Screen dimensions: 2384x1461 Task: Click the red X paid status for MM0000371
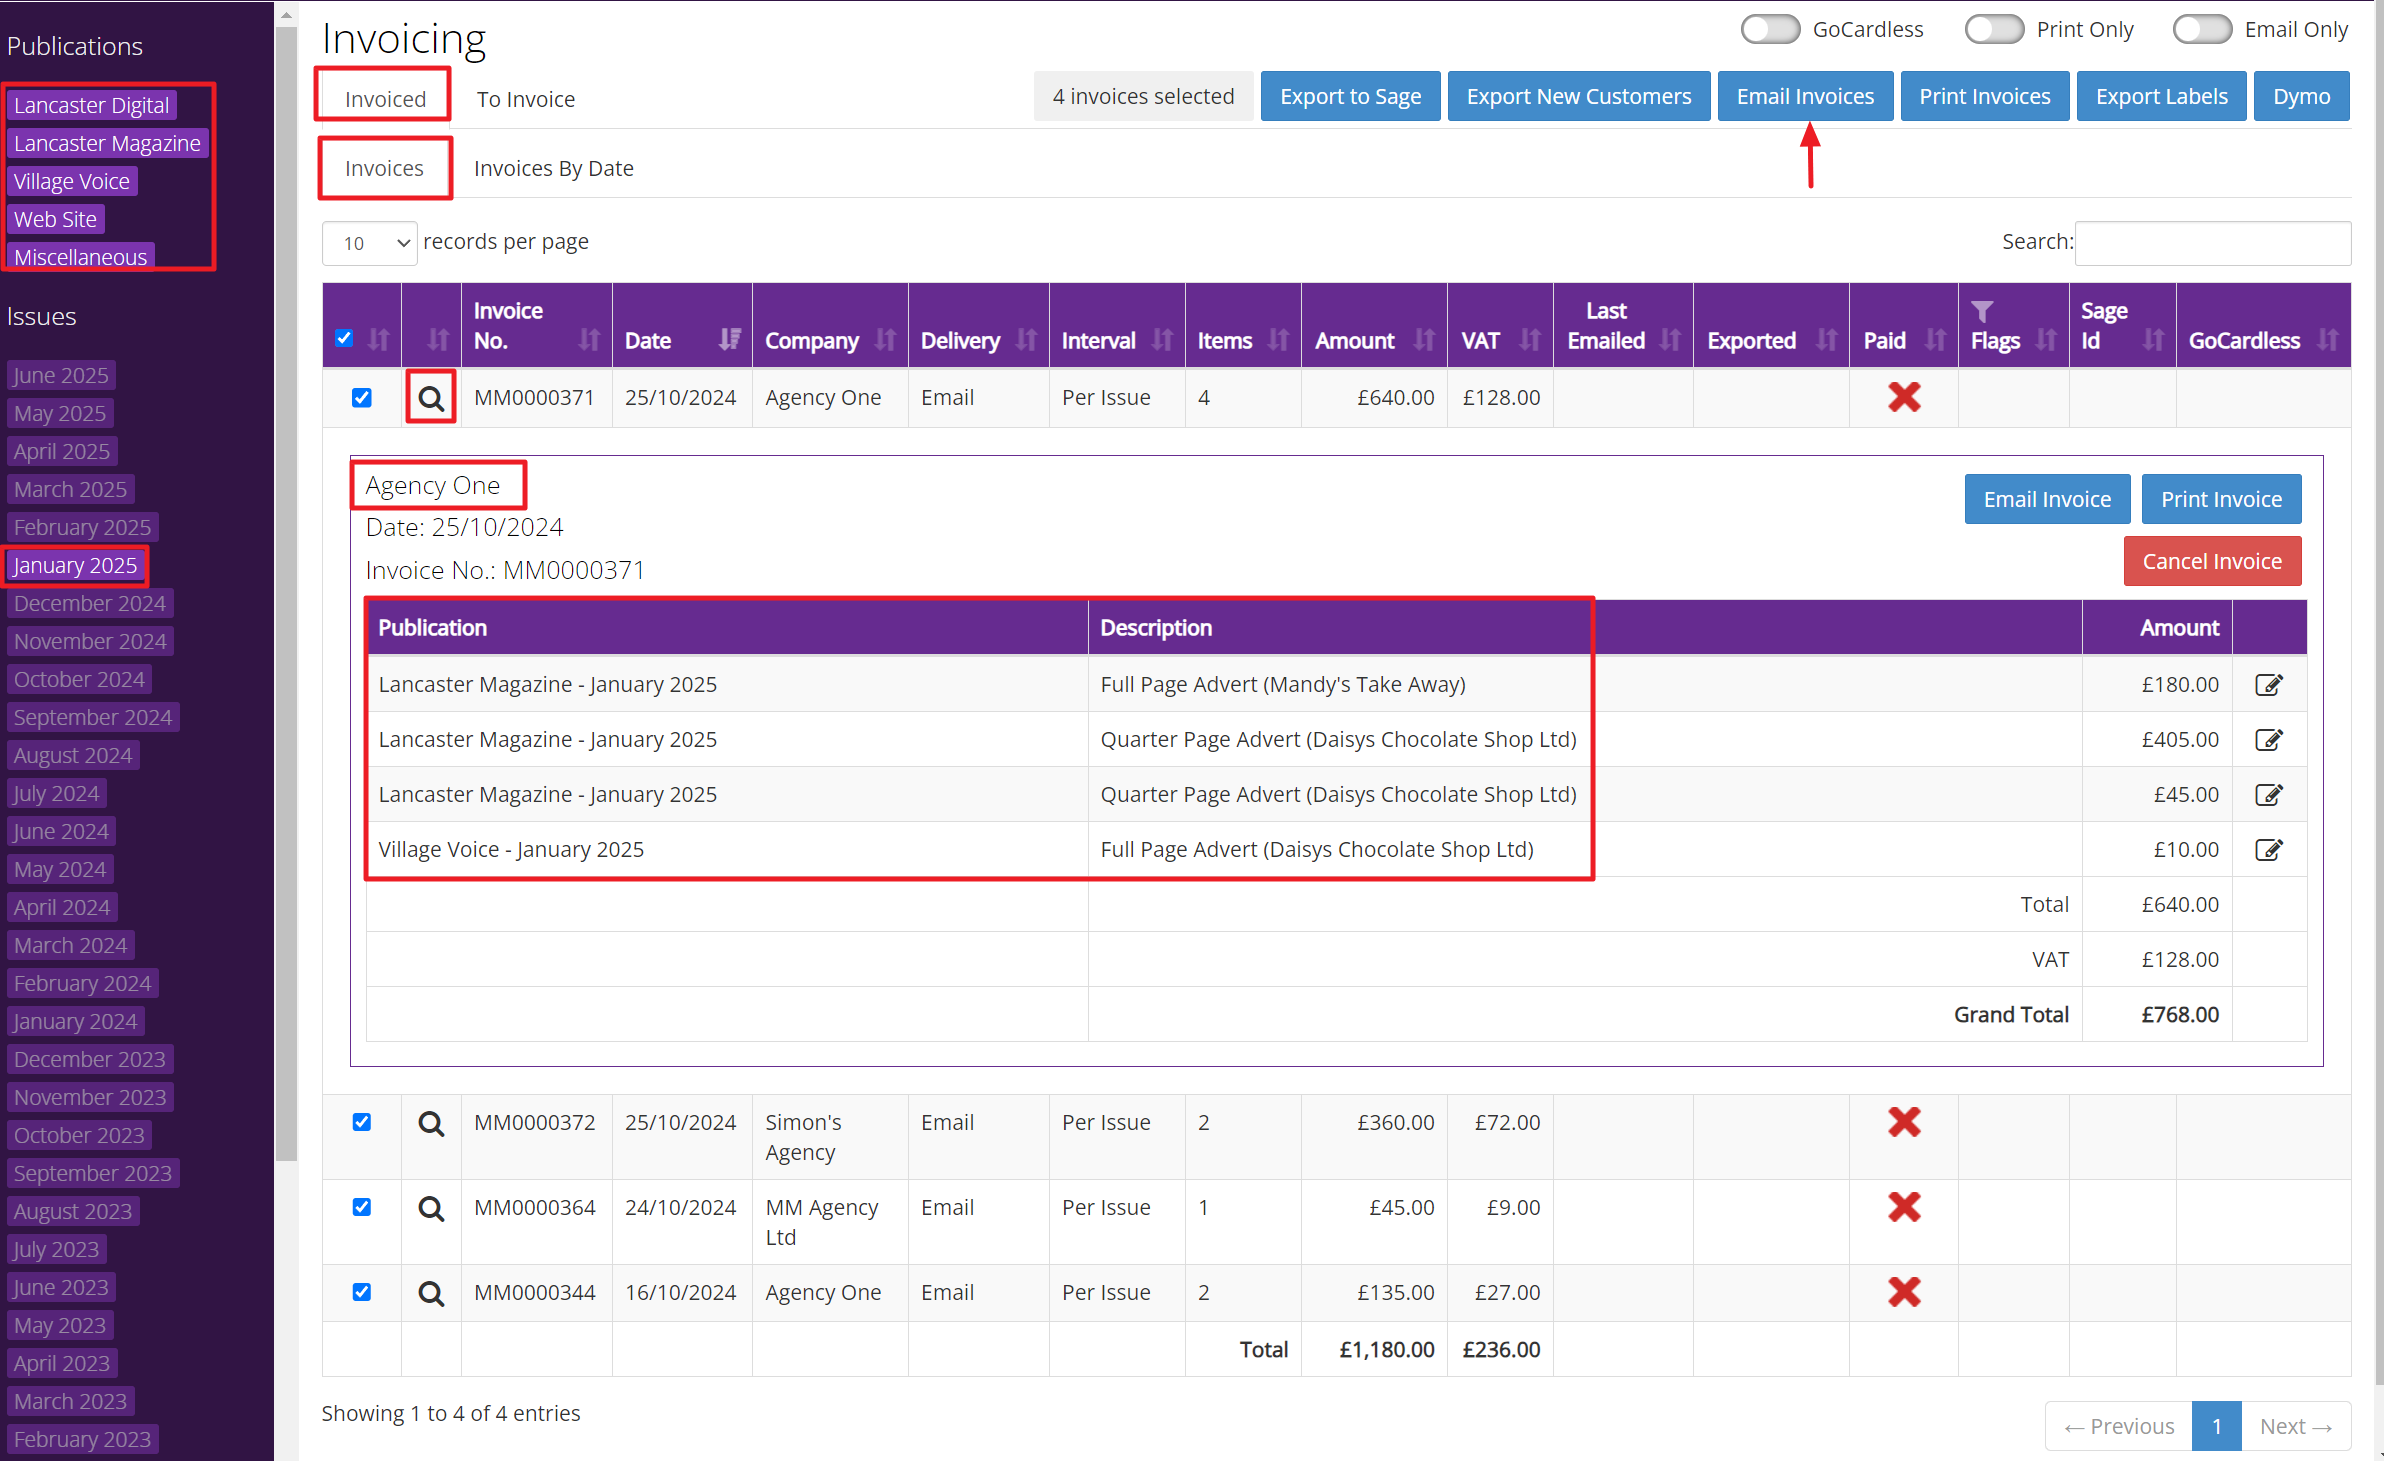[x=1904, y=397]
